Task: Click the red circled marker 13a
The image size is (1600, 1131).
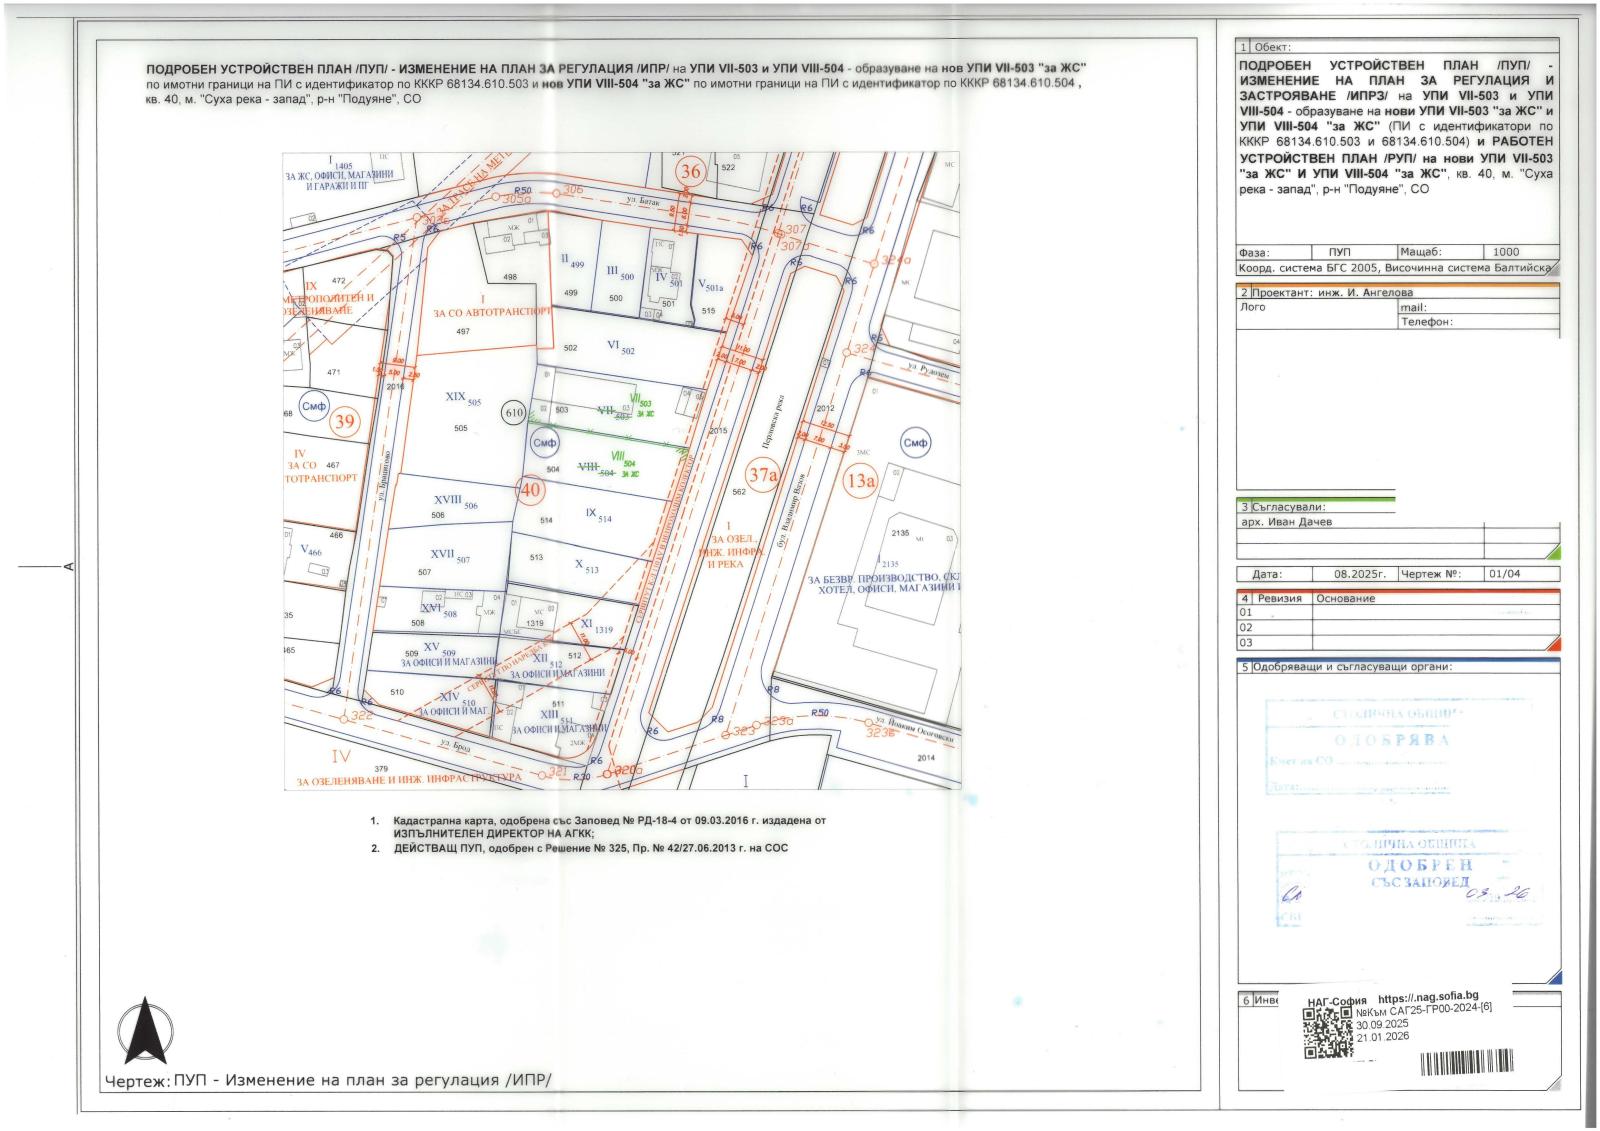Action: [x=861, y=480]
